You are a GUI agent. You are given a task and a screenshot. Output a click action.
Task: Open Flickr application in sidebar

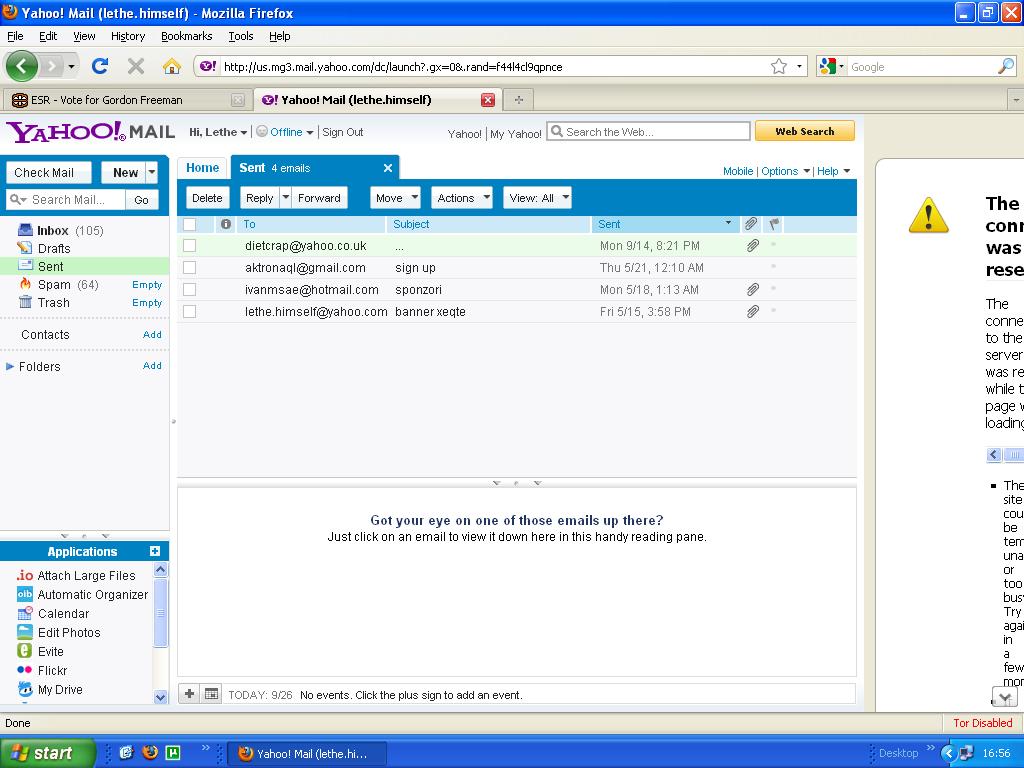(x=52, y=671)
